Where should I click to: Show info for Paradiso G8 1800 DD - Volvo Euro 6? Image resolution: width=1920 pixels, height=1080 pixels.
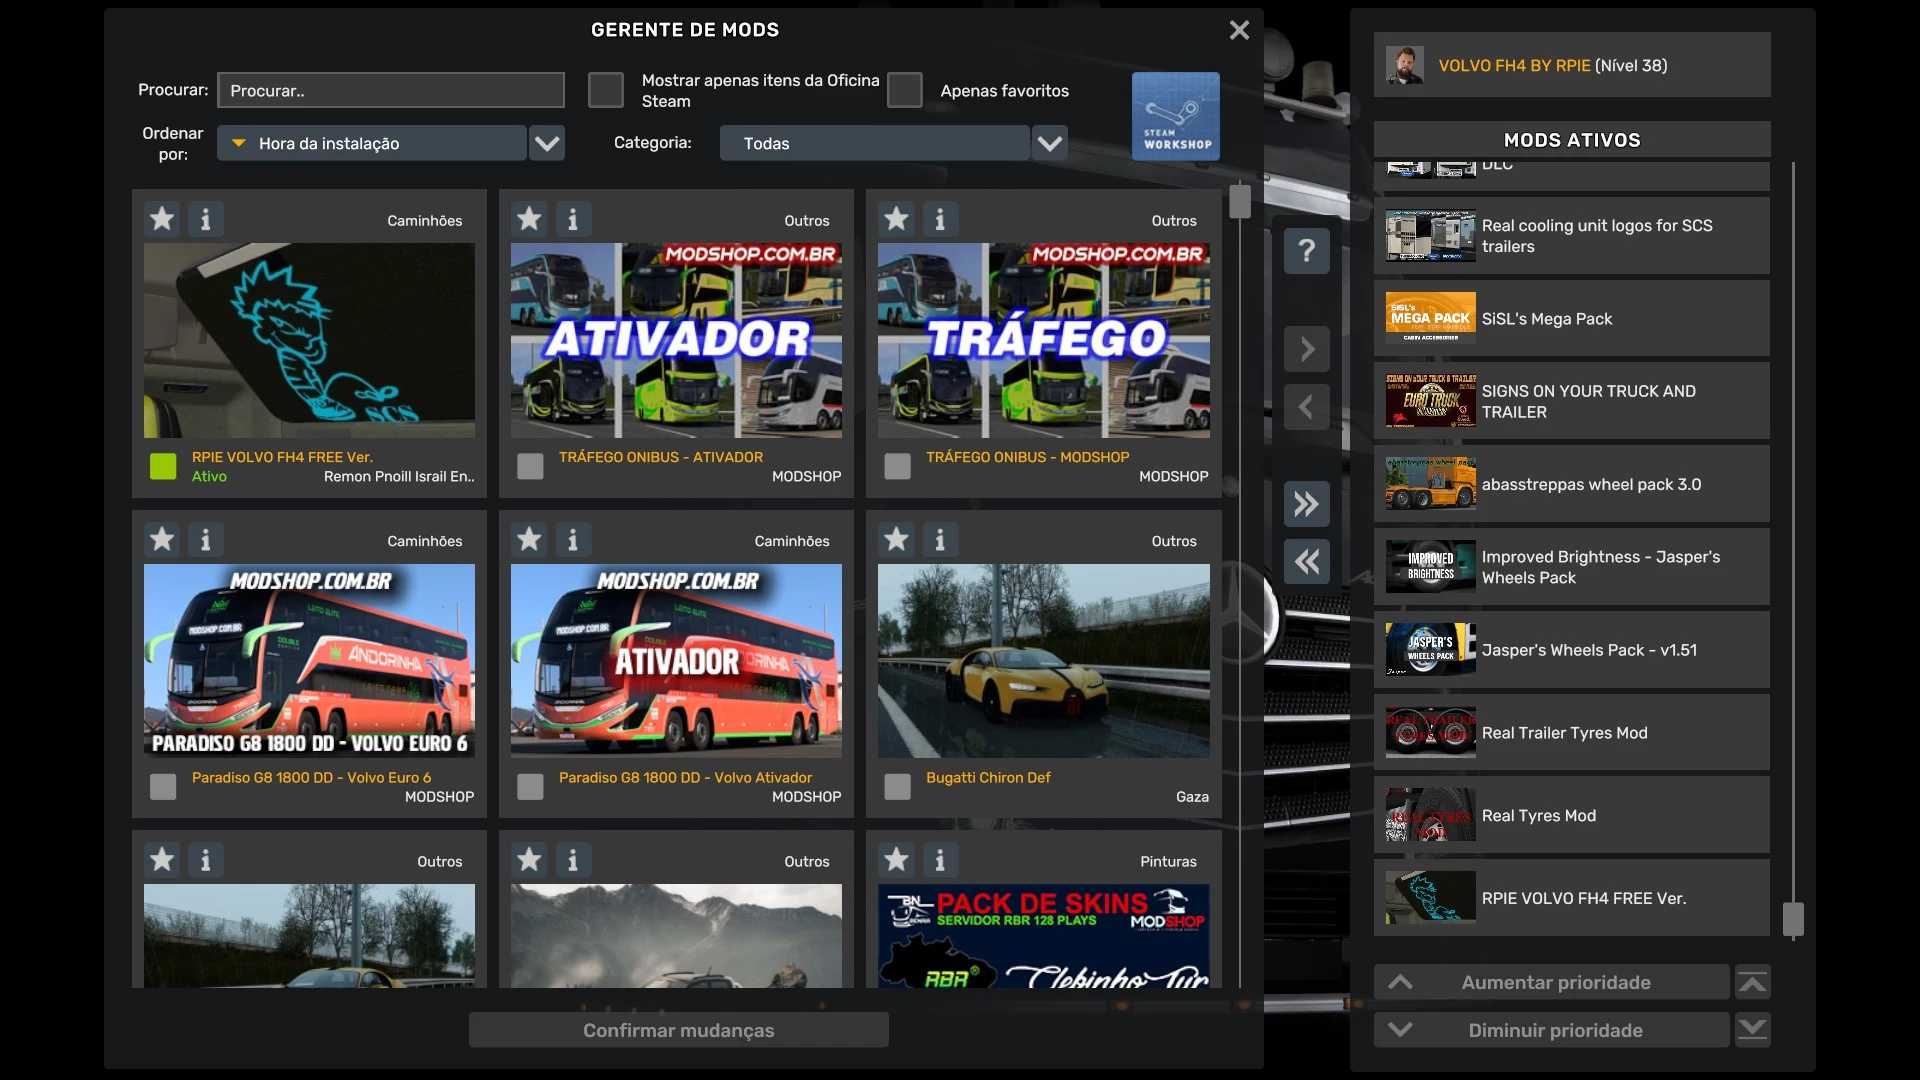coord(206,540)
